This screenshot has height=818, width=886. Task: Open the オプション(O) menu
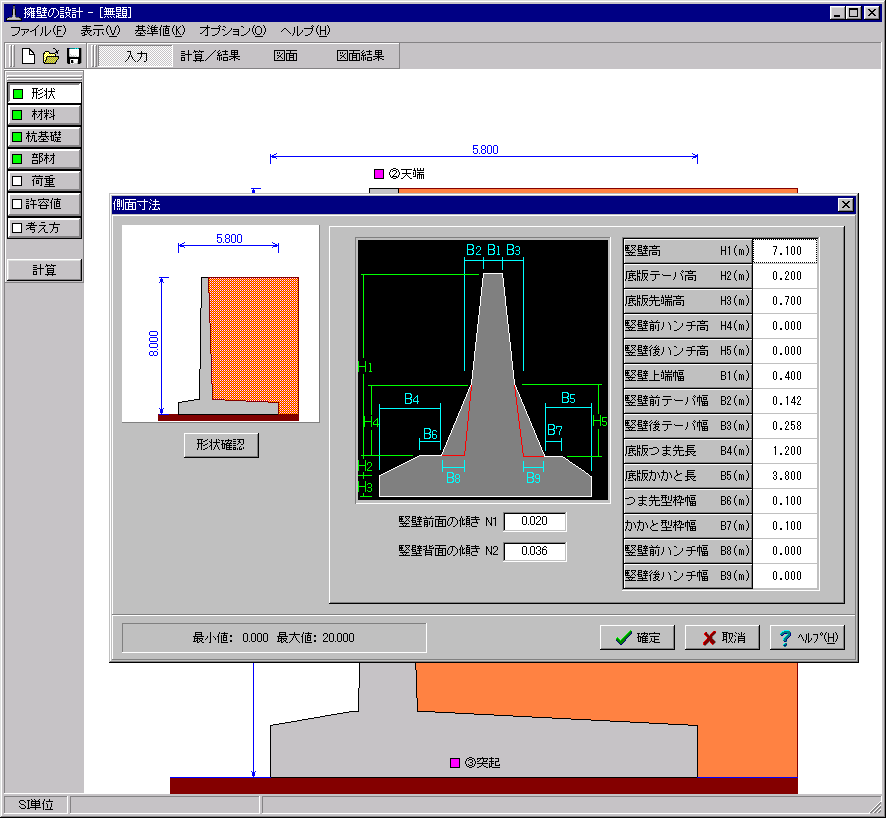click(x=232, y=31)
